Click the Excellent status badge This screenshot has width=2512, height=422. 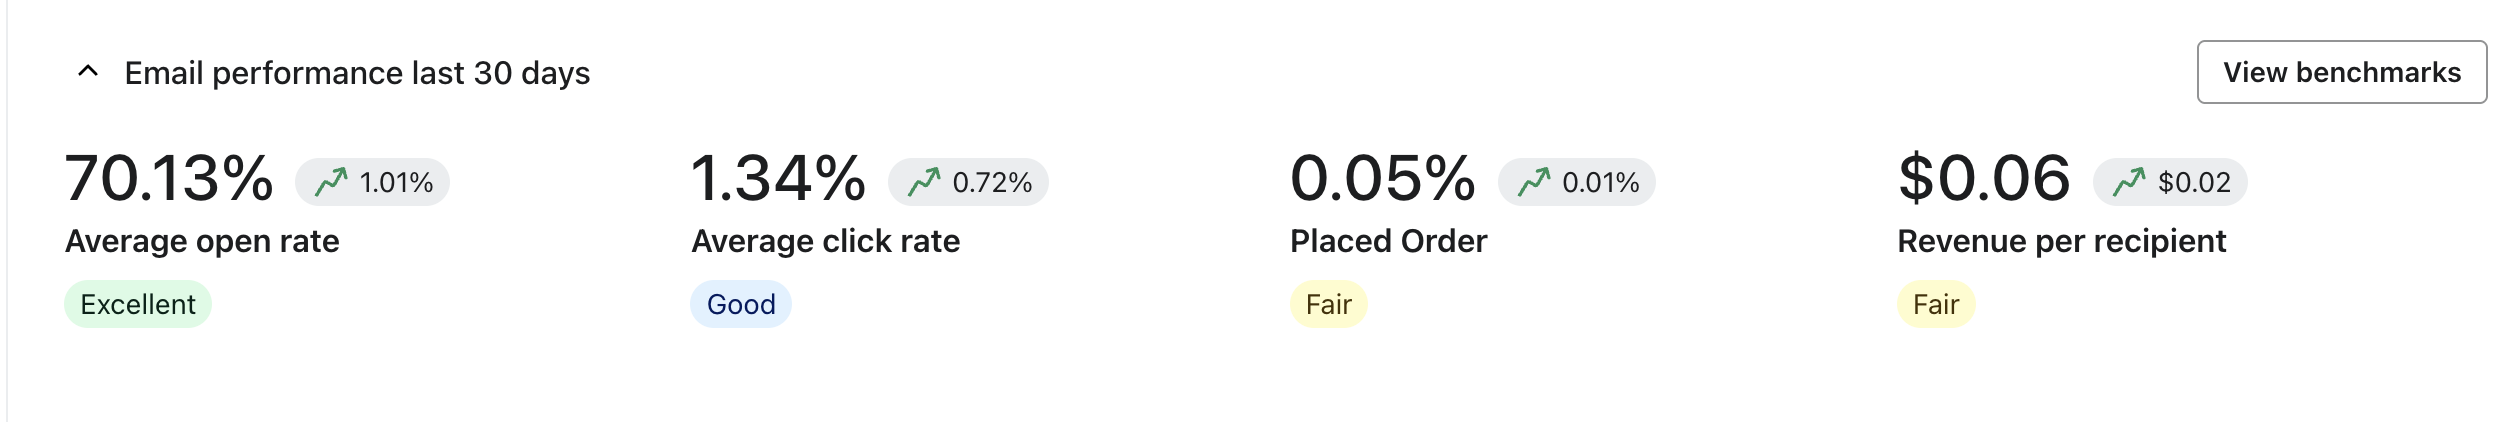138,304
